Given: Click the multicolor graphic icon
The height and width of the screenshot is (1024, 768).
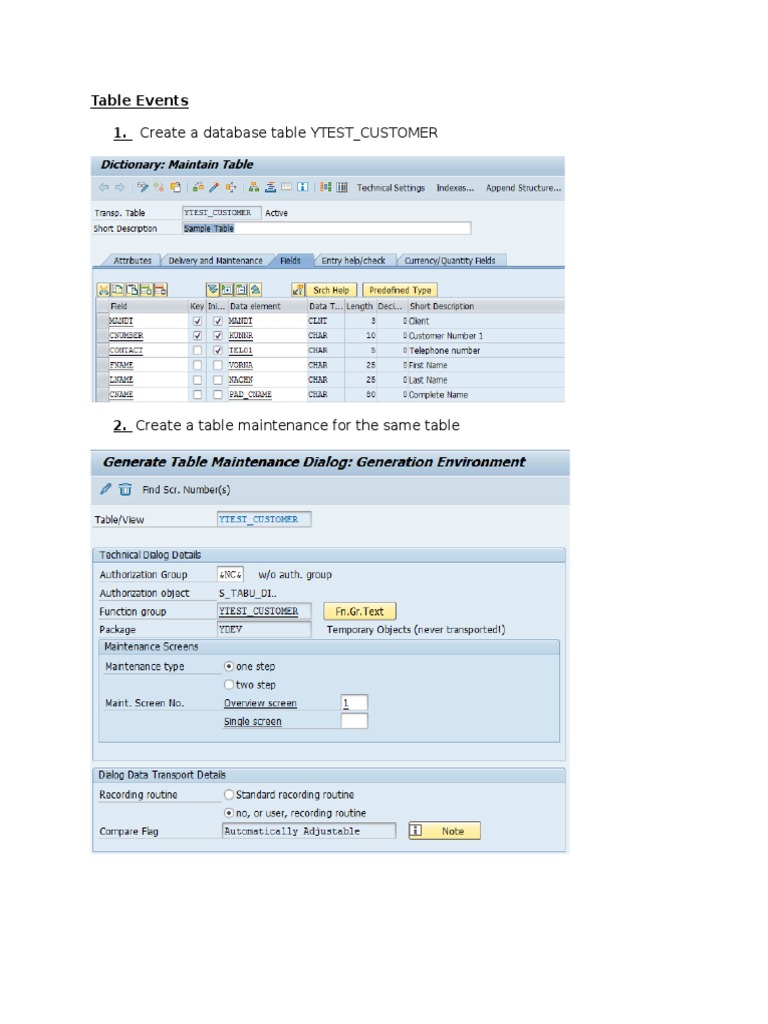Looking at the screenshot, I should coord(326,187).
